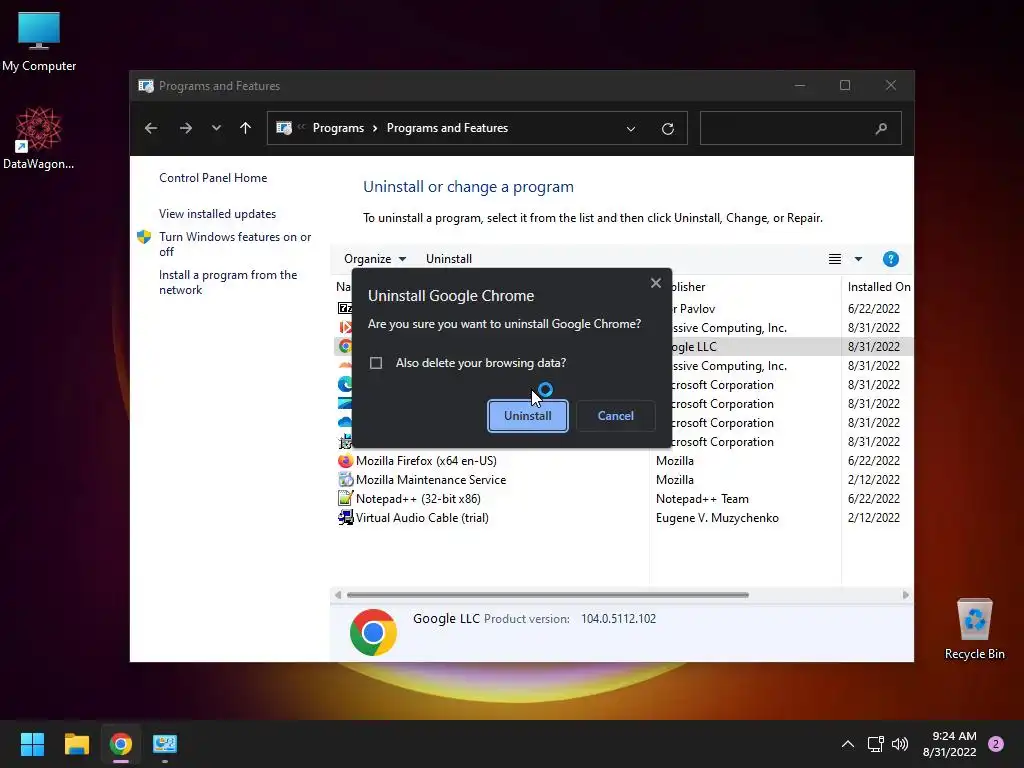The height and width of the screenshot is (768, 1024).
Task: Click the Notepad++ program icon
Action: (x=345, y=499)
